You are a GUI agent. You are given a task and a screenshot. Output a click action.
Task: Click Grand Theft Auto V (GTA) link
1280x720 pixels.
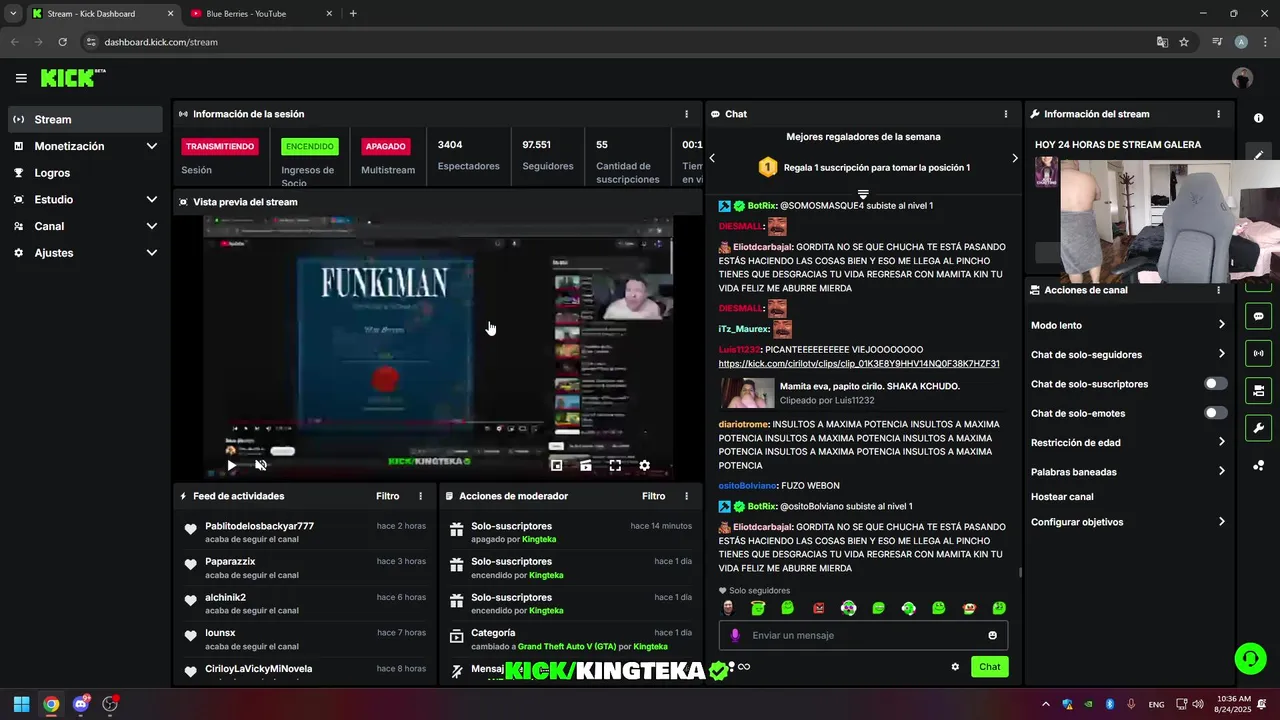click(x=567, y=647)
